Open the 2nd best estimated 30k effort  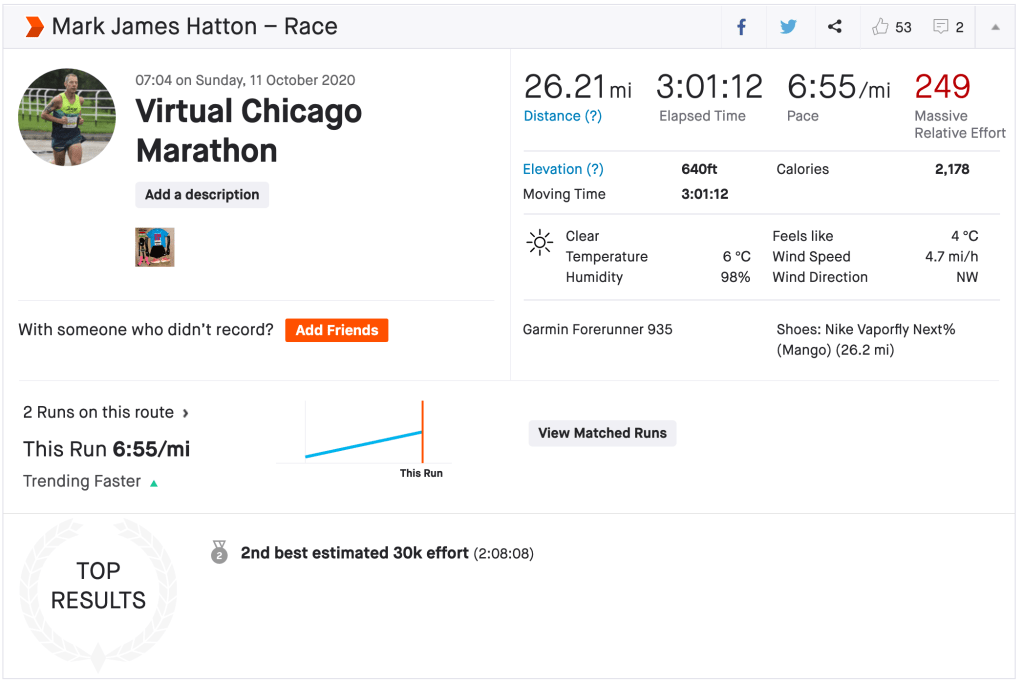click(x=355, y=553)
